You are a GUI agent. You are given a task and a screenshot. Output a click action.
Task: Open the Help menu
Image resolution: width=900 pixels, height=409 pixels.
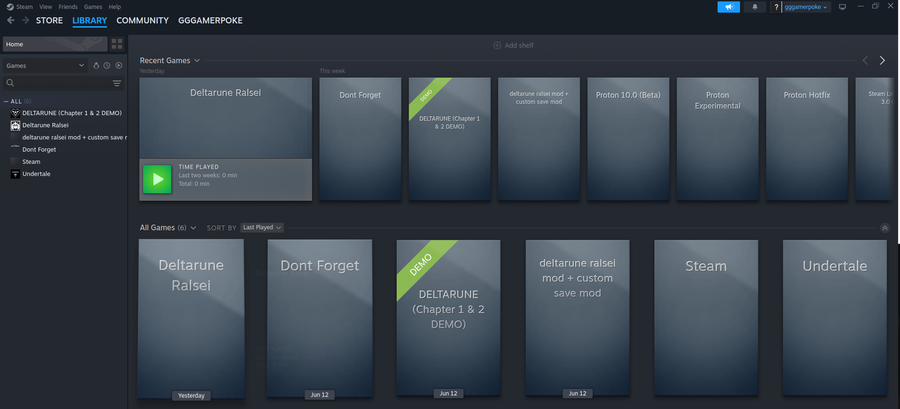tap(115, 7)
